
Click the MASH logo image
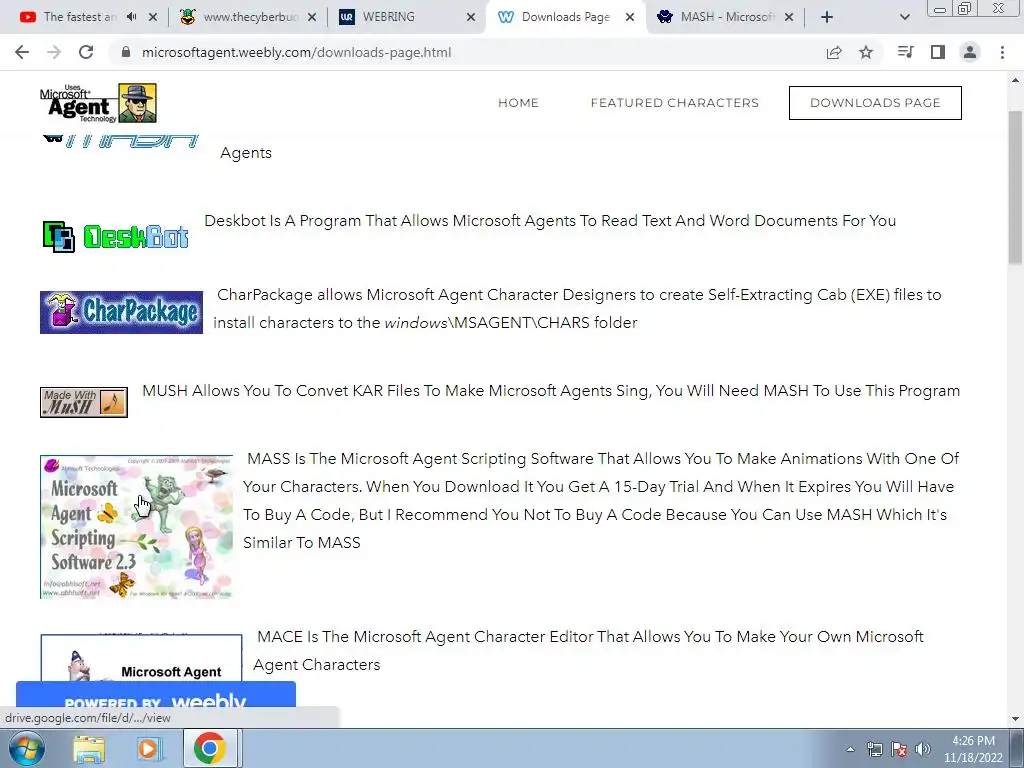[120, 140]
